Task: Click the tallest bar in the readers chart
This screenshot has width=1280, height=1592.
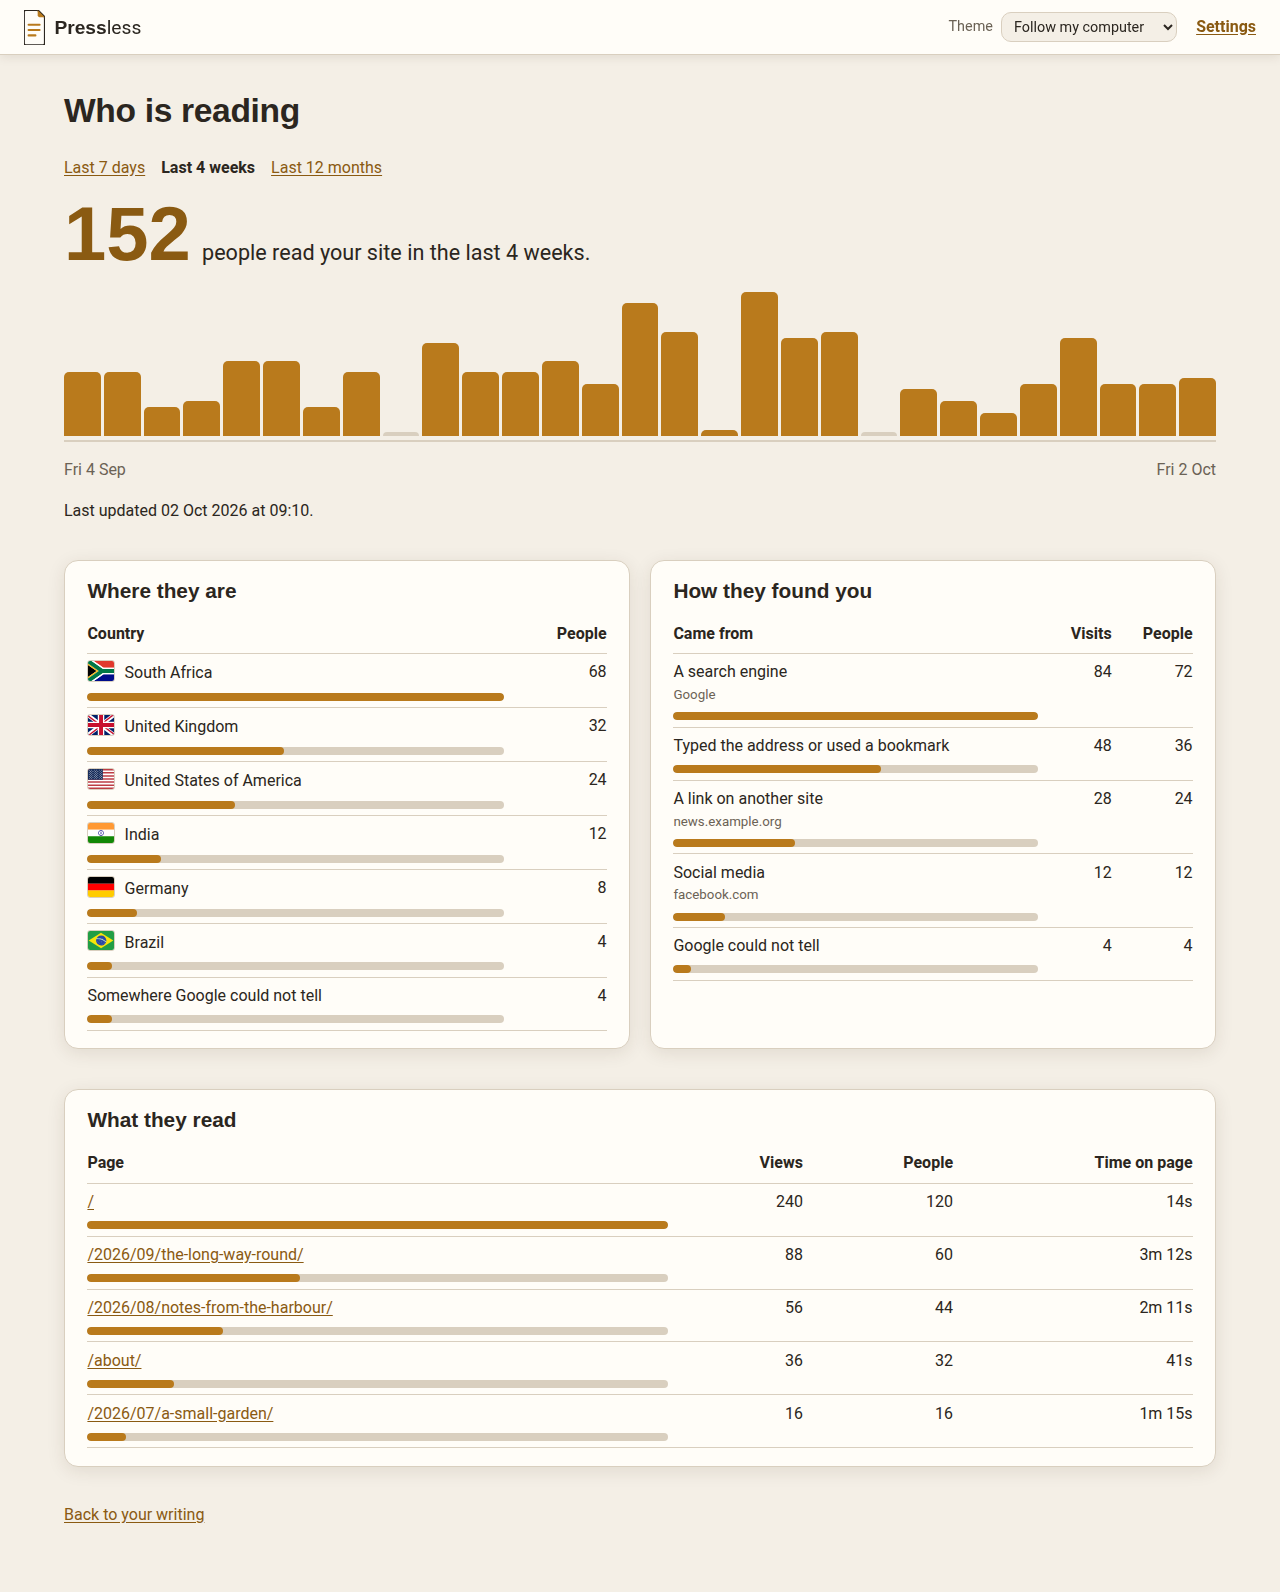Action: [x=759, y=364]
